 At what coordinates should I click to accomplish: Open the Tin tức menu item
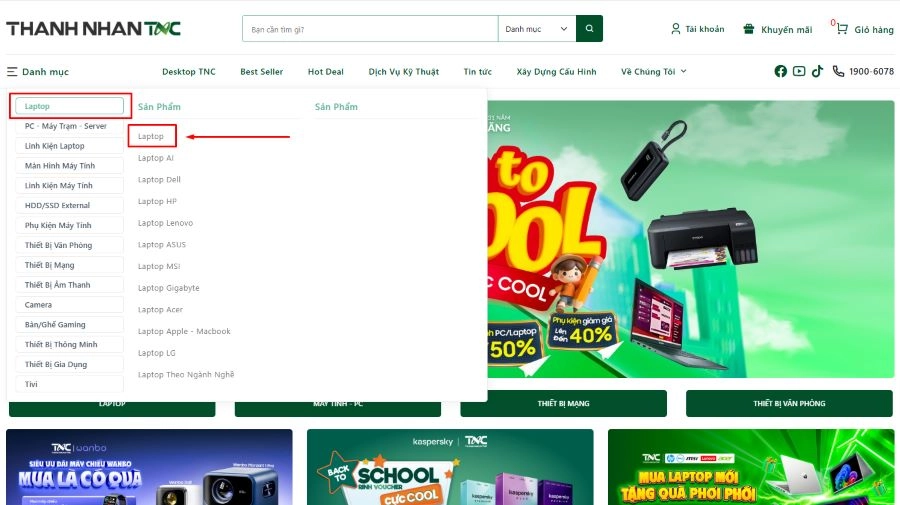pos(478,72)
